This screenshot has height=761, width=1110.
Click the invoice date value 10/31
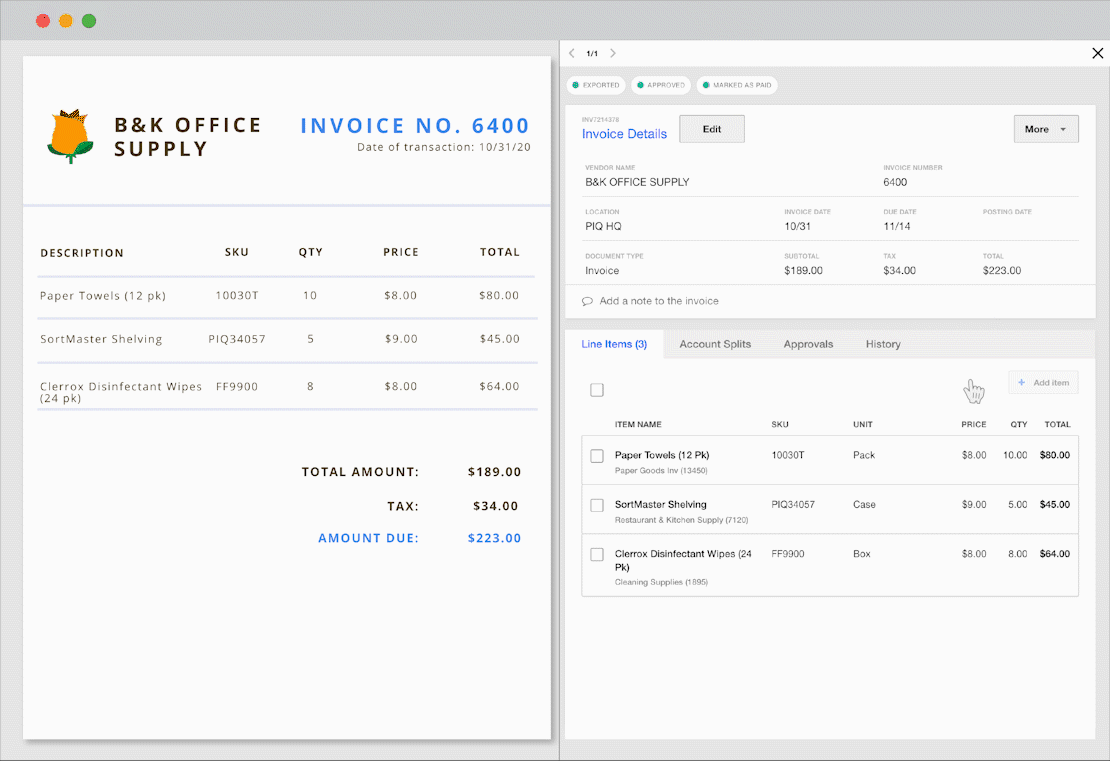point(797,227)
